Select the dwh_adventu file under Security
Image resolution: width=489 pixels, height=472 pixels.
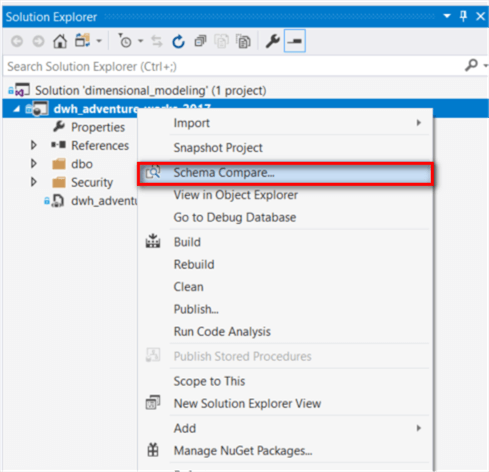[x=104, y=201]
